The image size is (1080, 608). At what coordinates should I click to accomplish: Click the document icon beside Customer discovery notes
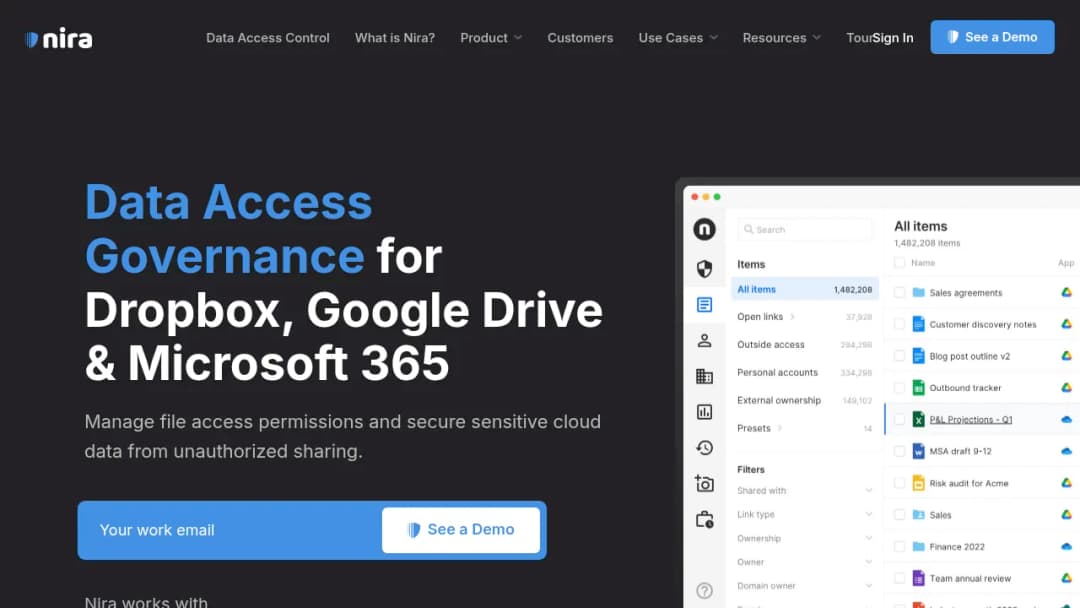point(918,324)
